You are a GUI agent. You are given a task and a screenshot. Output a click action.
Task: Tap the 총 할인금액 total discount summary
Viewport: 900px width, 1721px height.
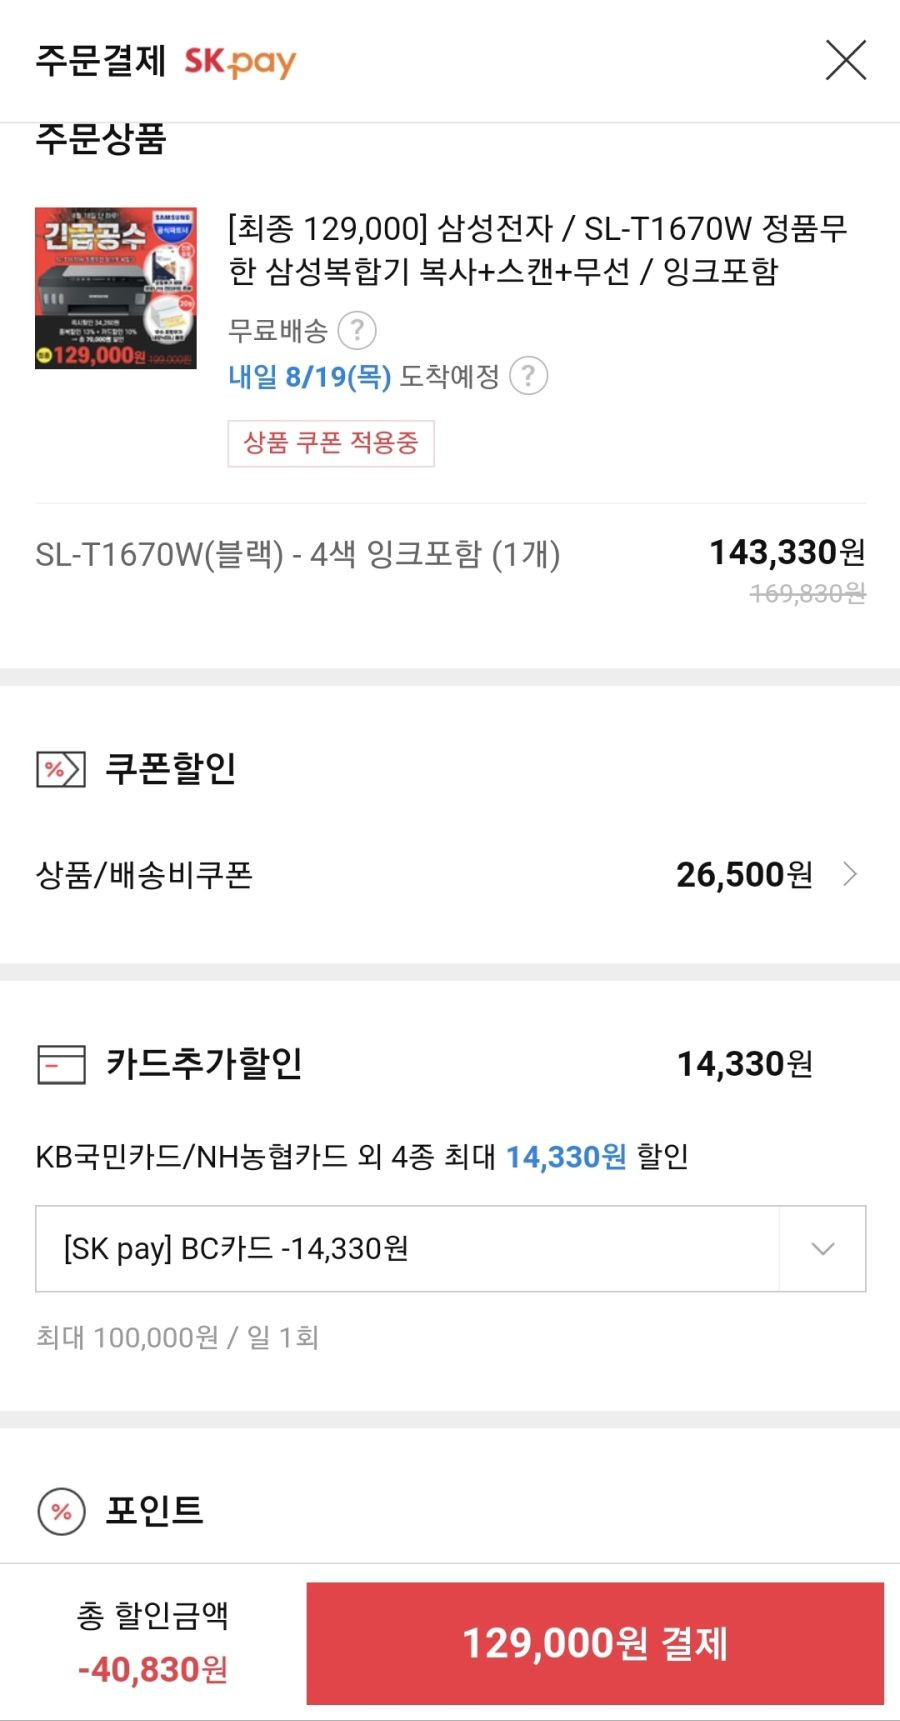[153, 1642]
